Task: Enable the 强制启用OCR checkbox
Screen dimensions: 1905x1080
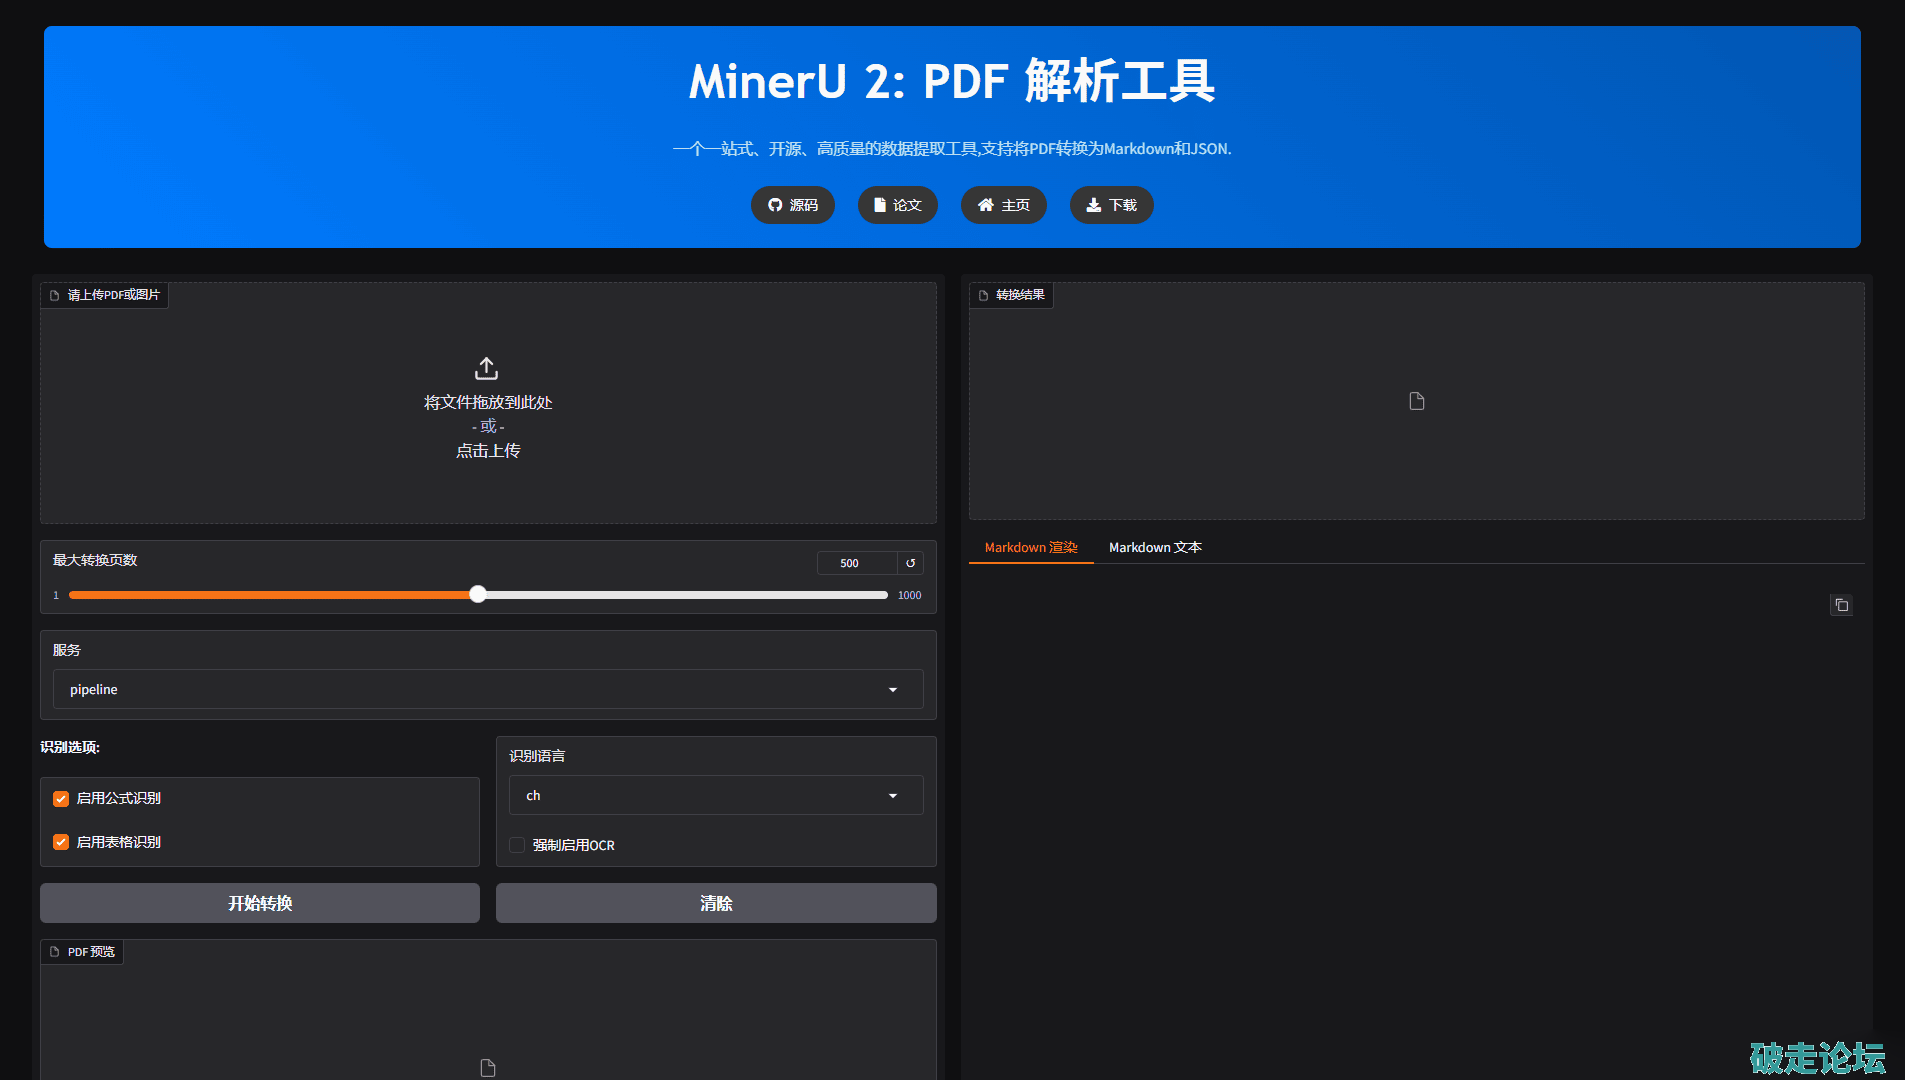Action: [517, 845]
